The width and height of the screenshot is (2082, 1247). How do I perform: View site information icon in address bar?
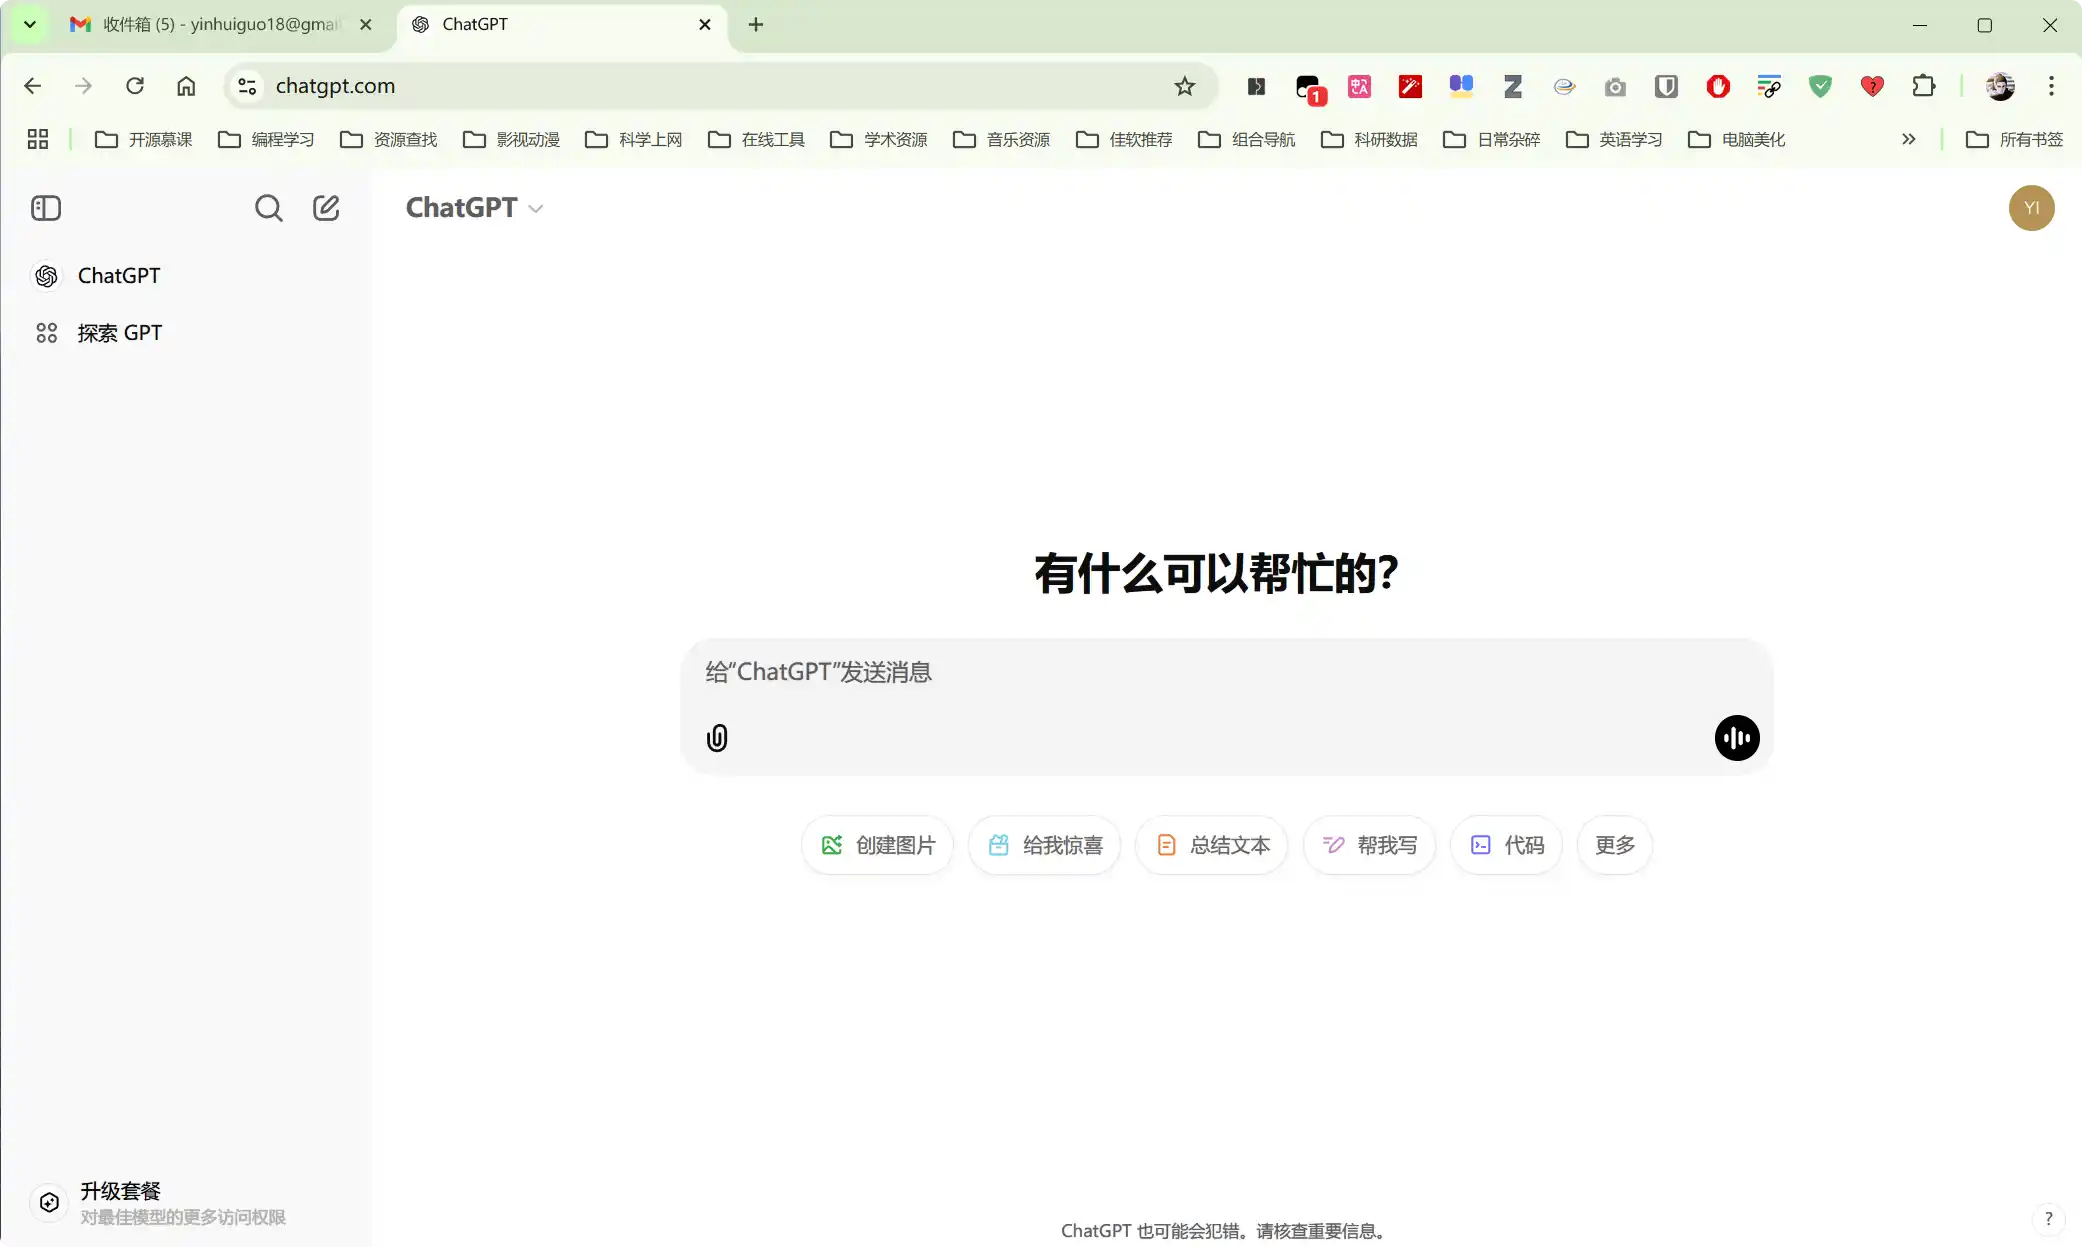pyautogui.click(x=247, y=86)
